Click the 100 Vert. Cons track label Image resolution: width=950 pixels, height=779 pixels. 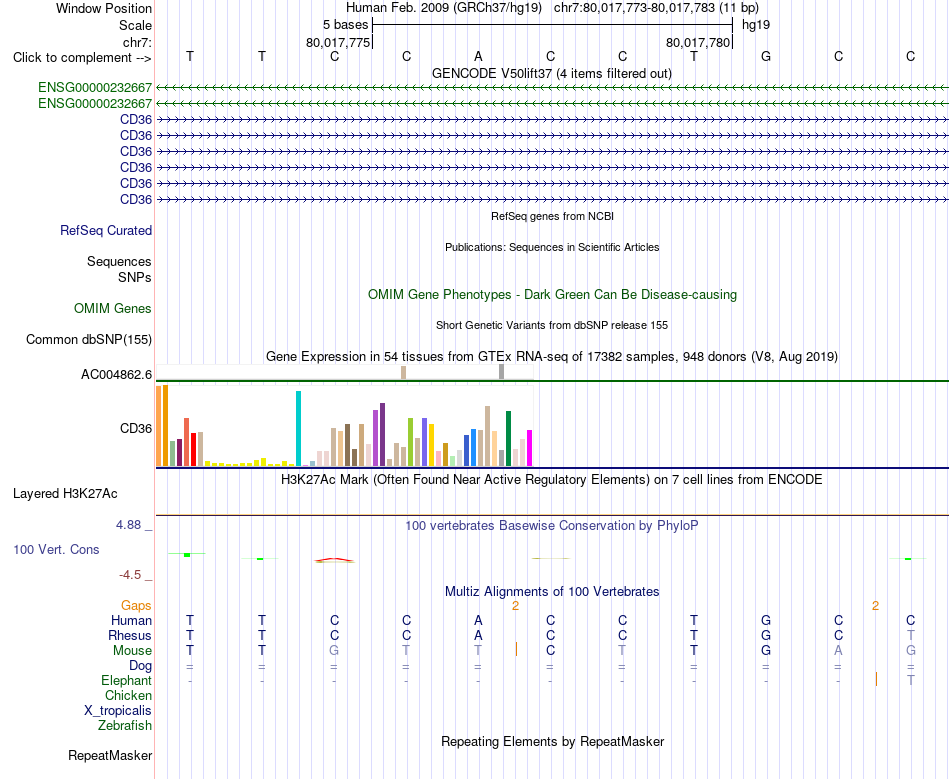pyautogui.click(x=56, y=549)
